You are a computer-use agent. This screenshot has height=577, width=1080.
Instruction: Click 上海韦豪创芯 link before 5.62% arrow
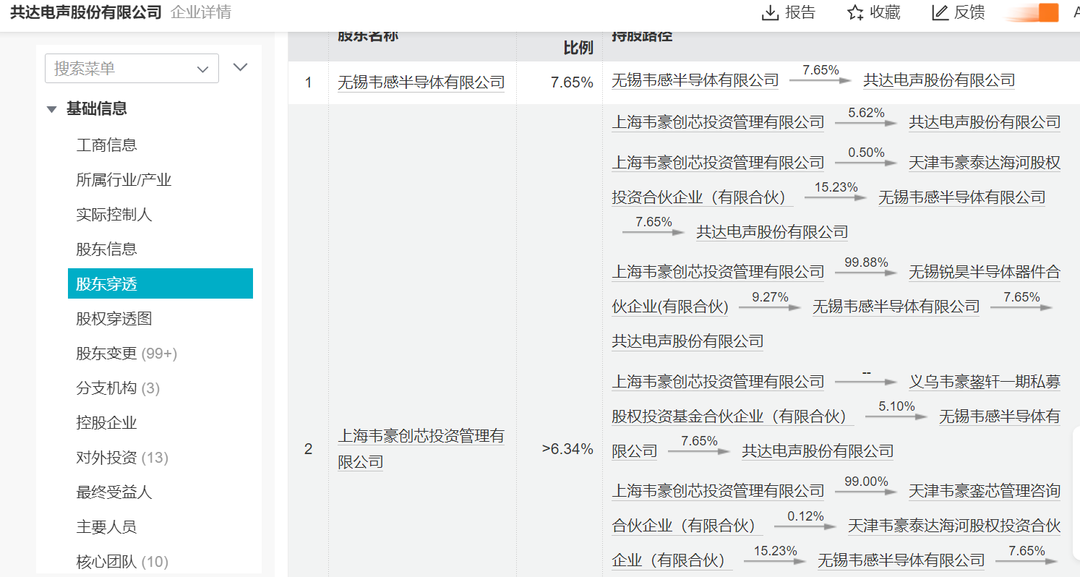pyautogui.click(x=718, y=122)
